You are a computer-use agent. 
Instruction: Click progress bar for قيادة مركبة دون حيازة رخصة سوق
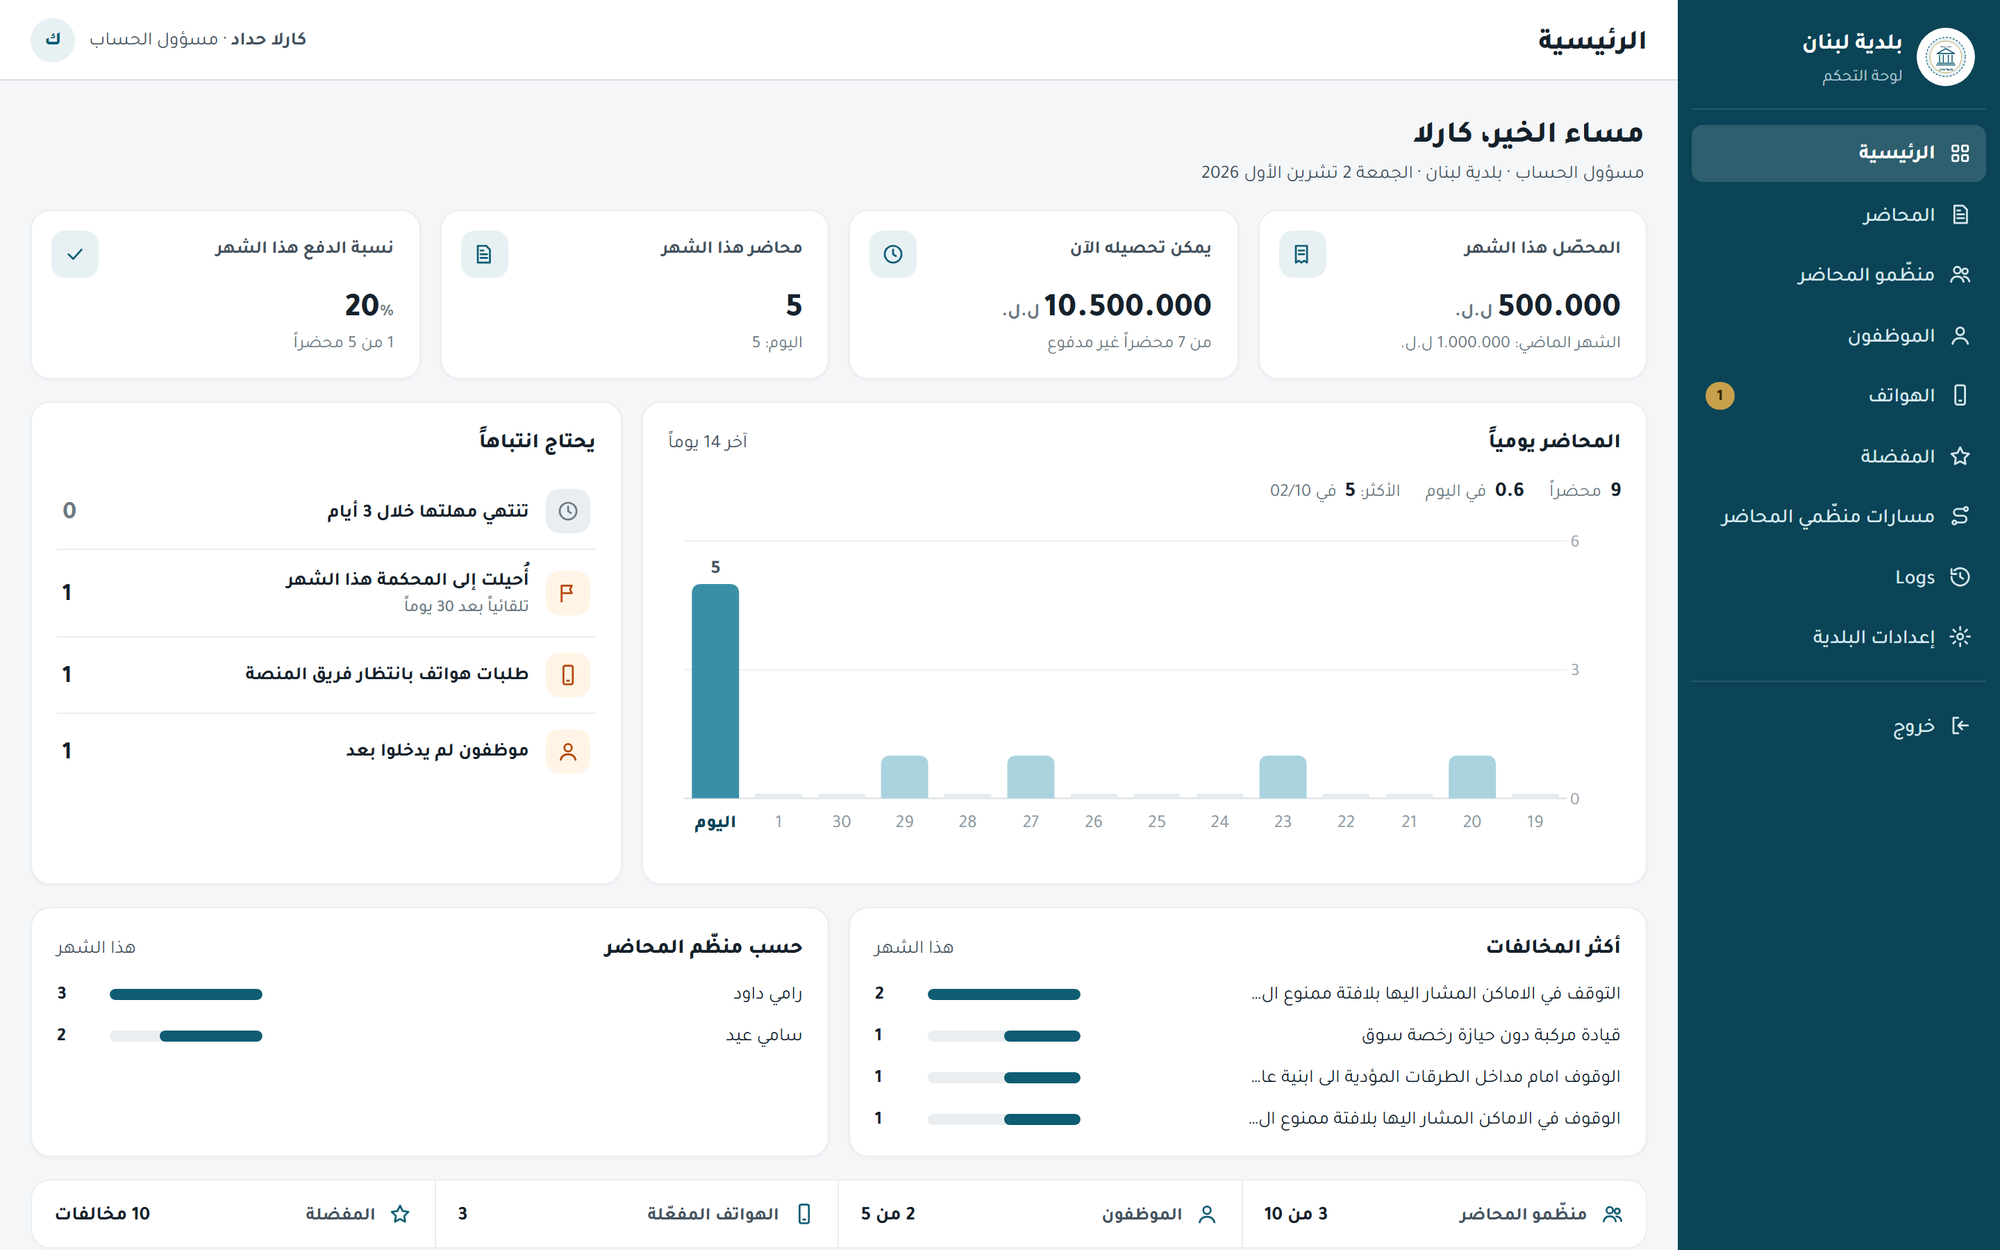click(x=1004, y=1036)
